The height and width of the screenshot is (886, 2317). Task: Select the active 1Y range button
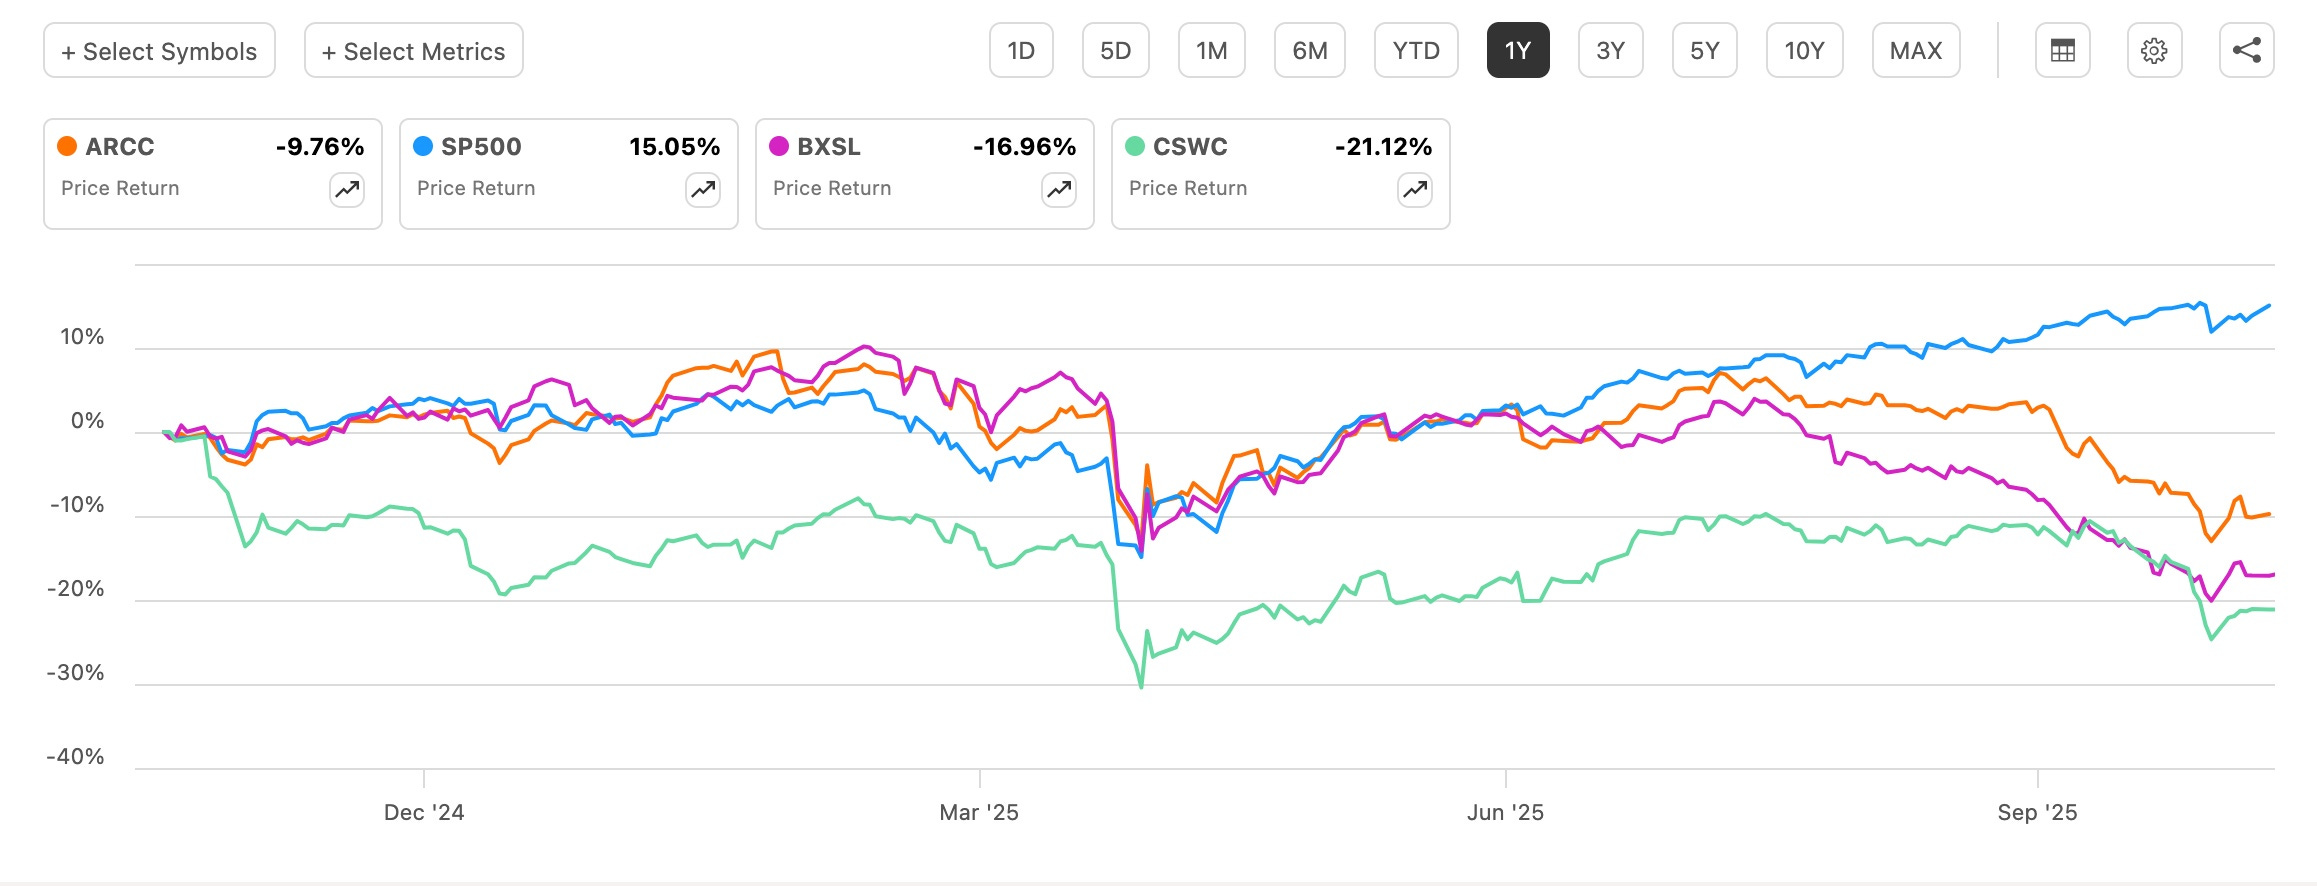tap(1518, 50)
